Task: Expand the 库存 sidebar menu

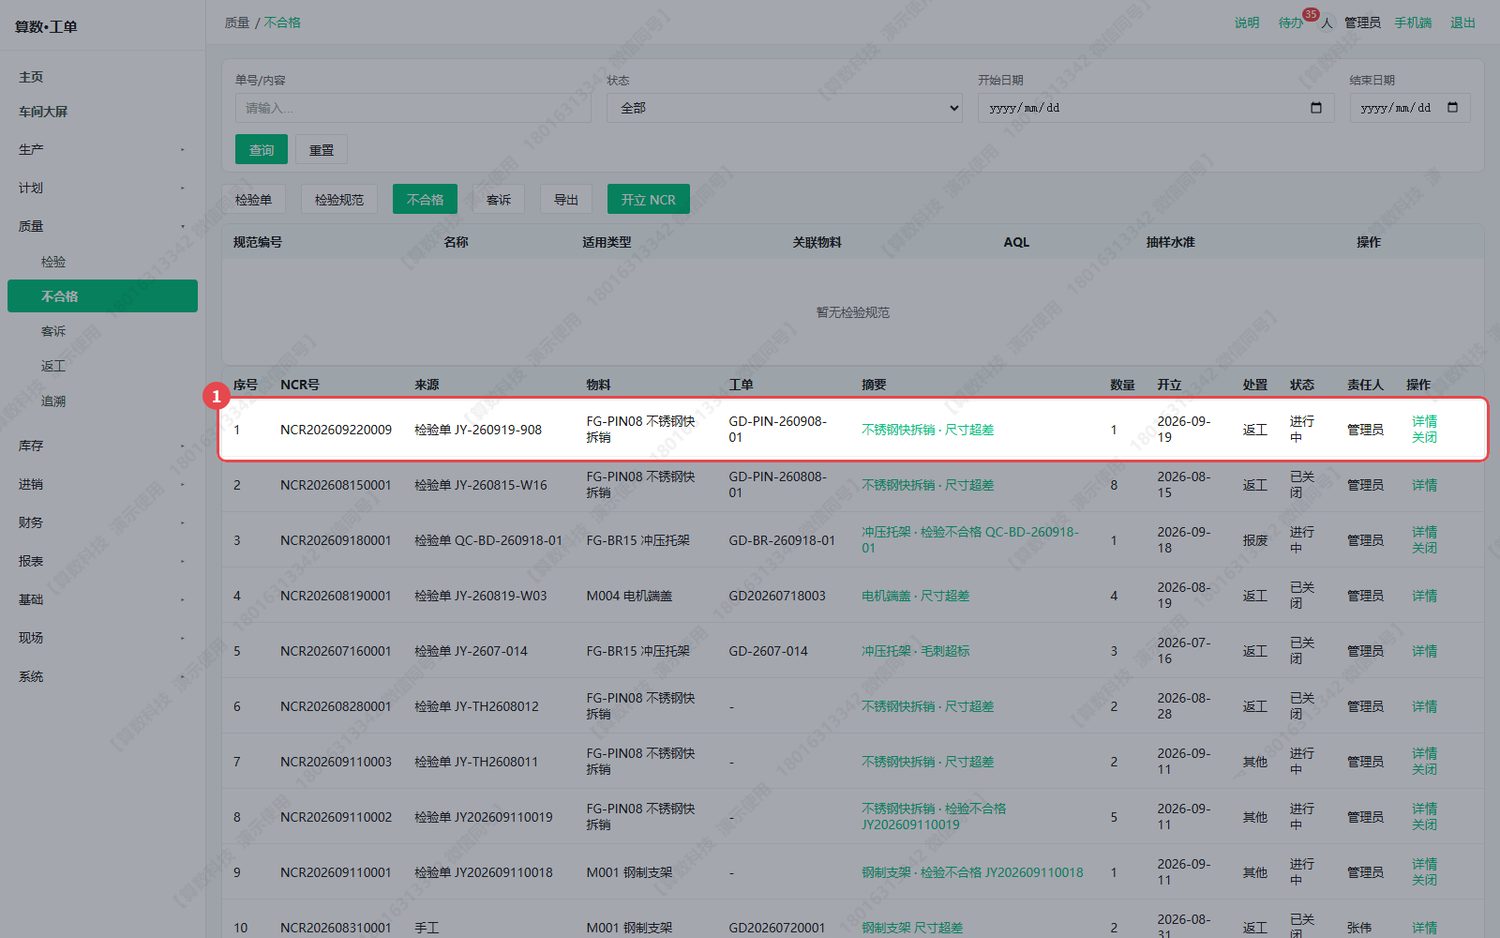Action: [102, 446]
